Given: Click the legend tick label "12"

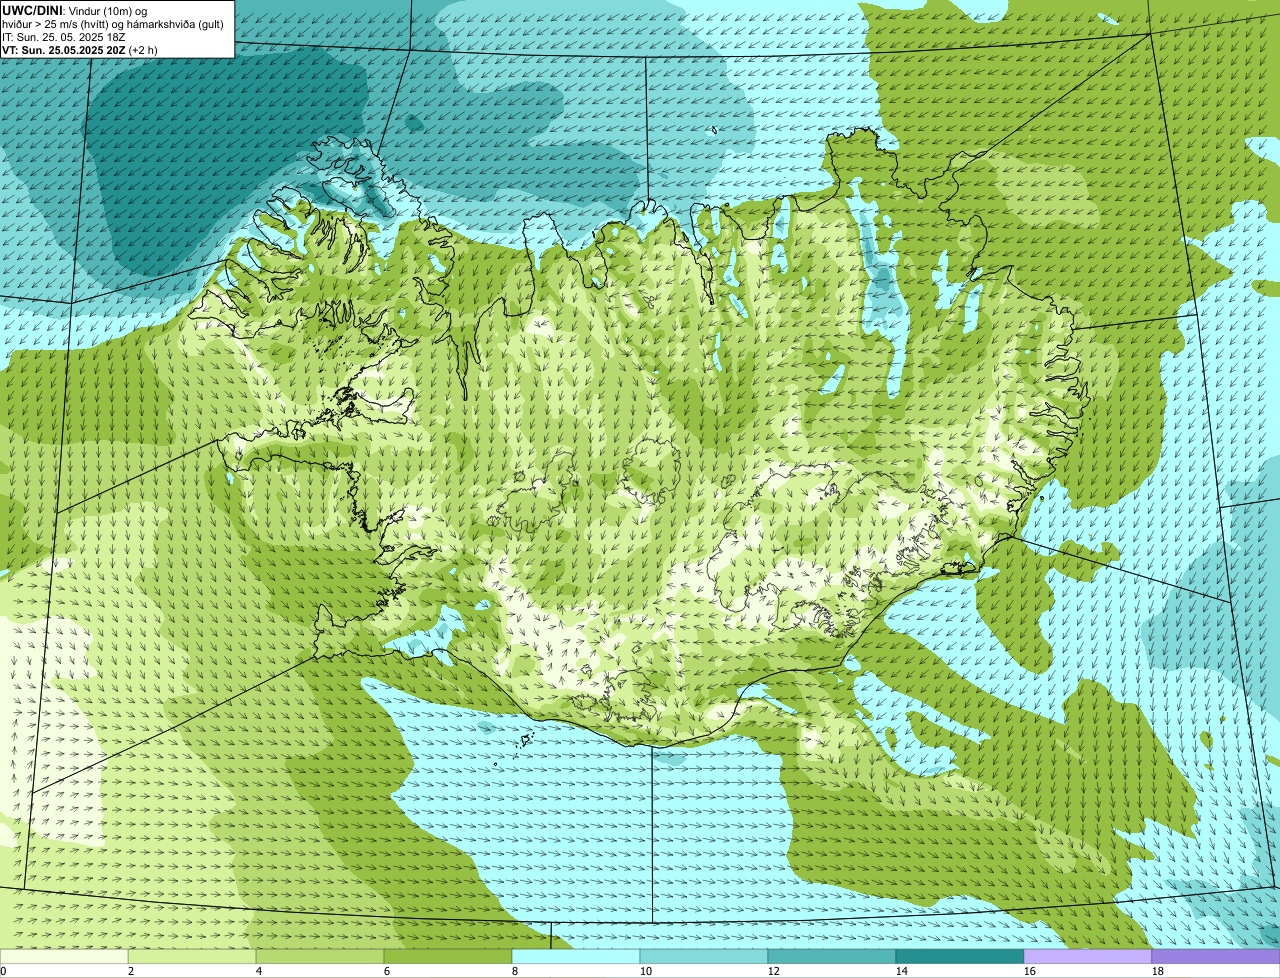Looking at the screenshot, I should [774, 971].
